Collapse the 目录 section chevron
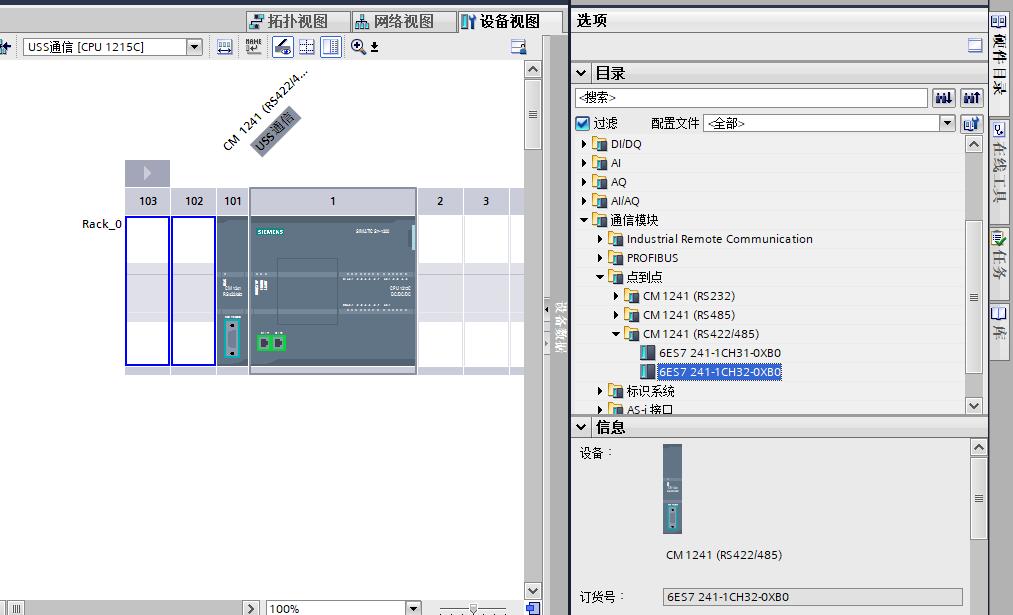 pos(581,73)
